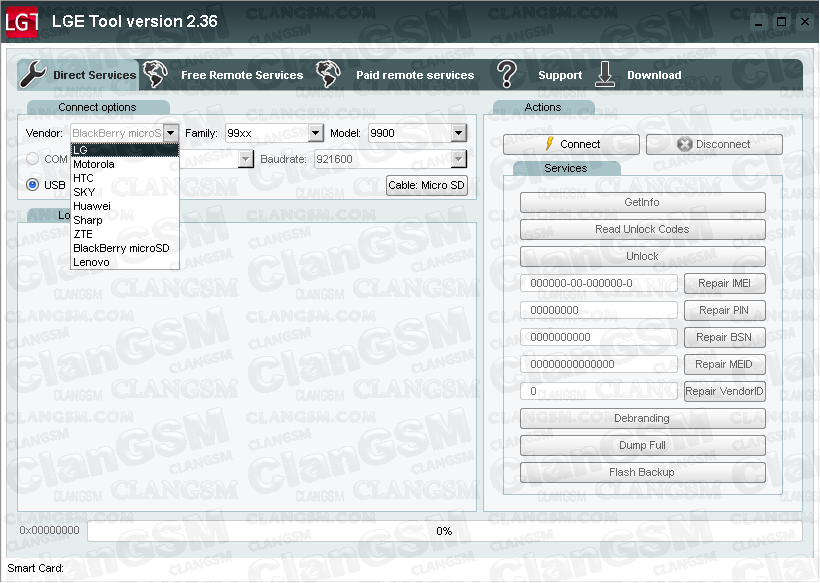Click the Disconnect button
This screenshot has width=820, height=583.
tap(714, 144)
